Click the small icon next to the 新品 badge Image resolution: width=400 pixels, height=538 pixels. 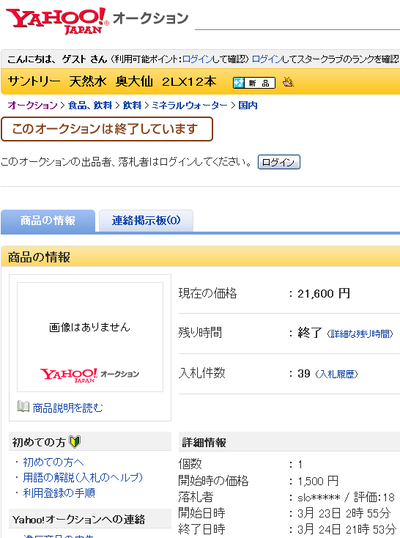288,82
